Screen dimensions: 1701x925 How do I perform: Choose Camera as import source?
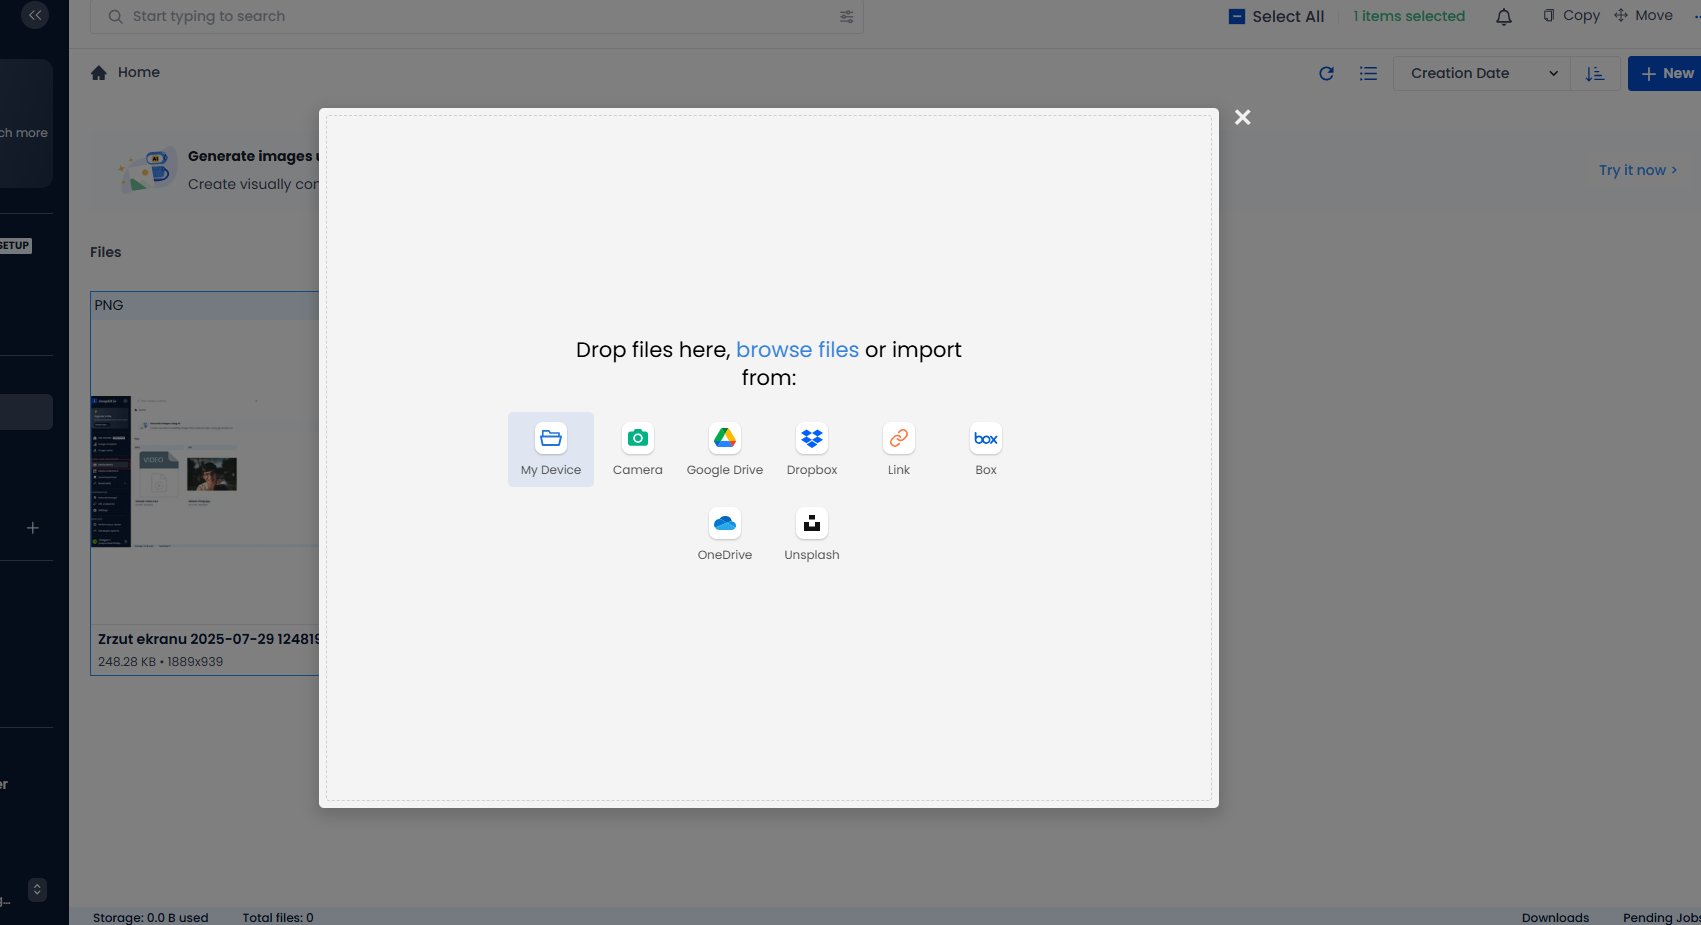point(637,449)
